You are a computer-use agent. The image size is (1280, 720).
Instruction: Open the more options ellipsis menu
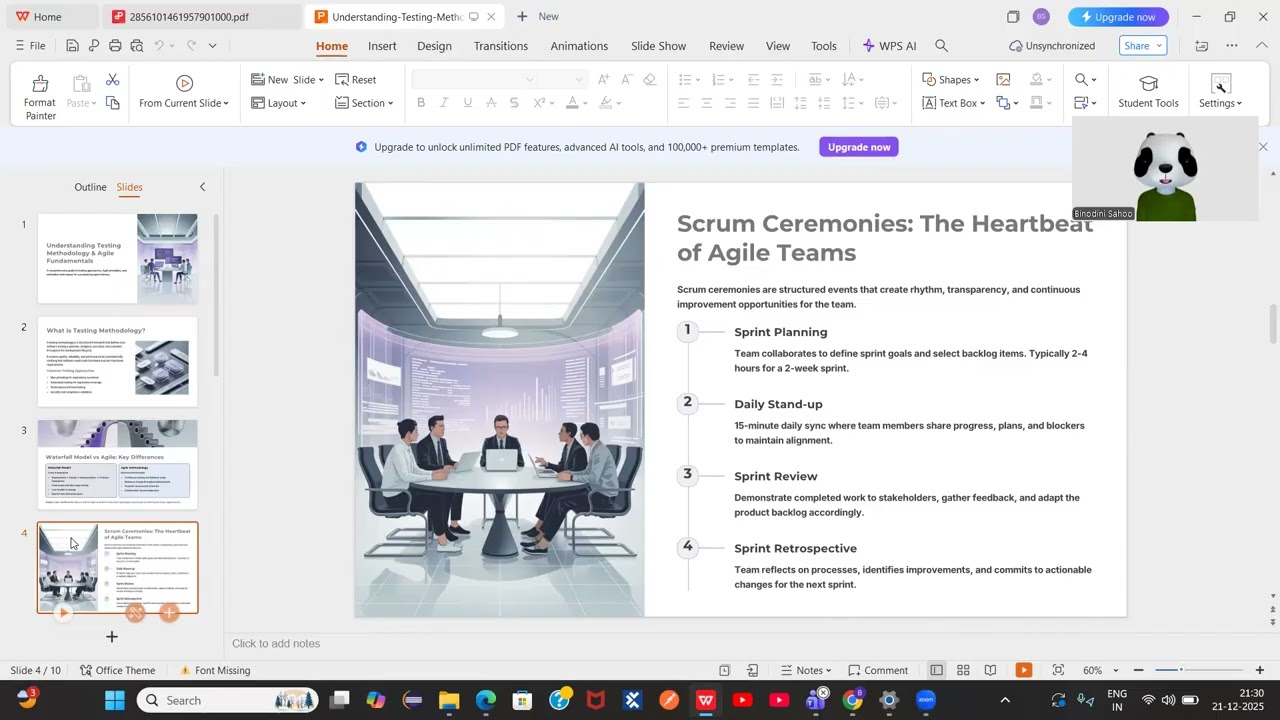1232,46
